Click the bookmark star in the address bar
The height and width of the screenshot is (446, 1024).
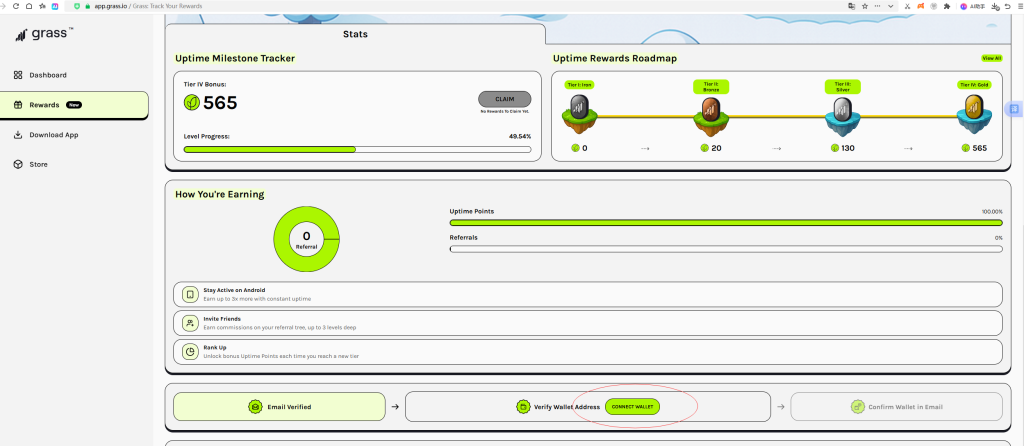[865, 6]
